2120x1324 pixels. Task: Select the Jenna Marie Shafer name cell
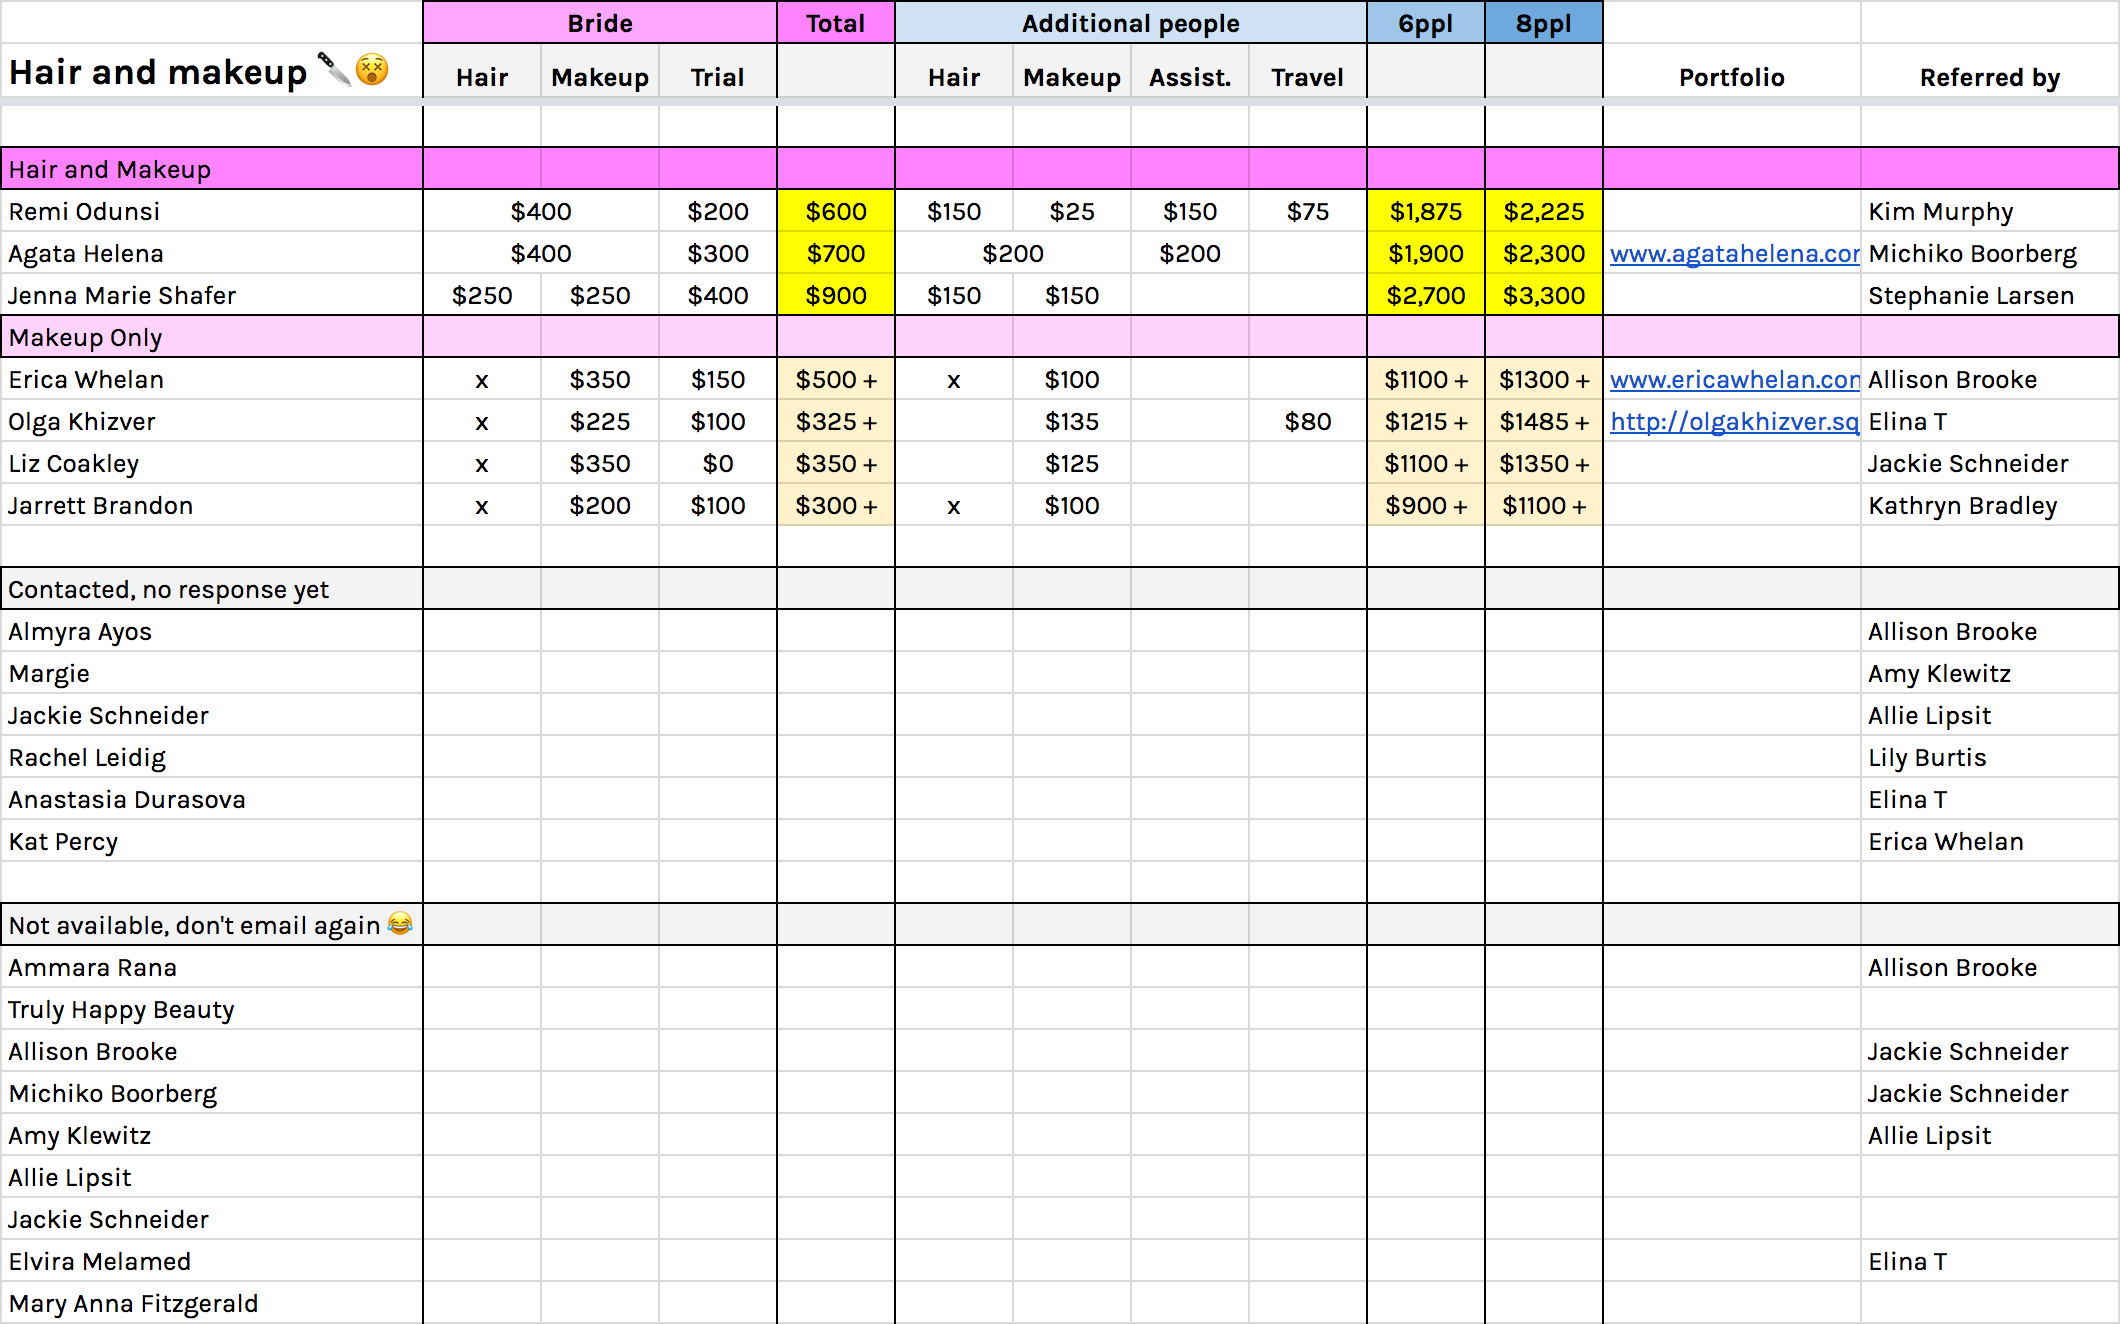click(211, 296)
